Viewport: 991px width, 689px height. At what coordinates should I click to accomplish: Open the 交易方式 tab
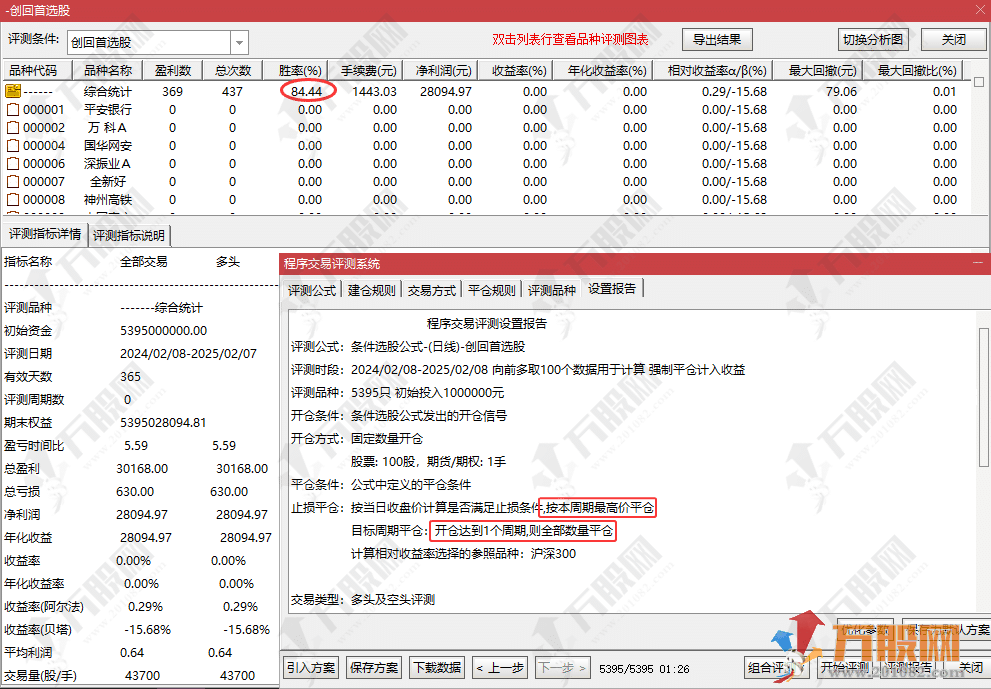[x=432, y=290]
